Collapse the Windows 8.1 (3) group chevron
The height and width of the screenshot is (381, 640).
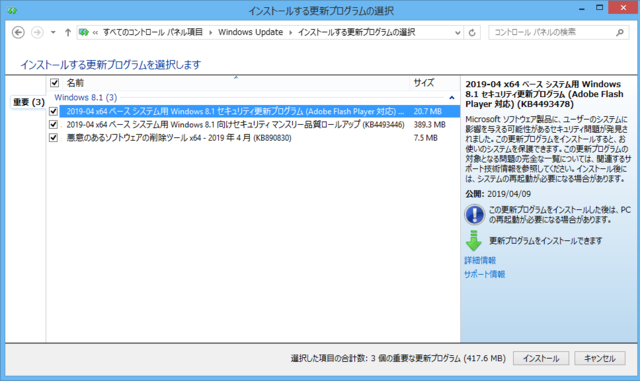451,98
